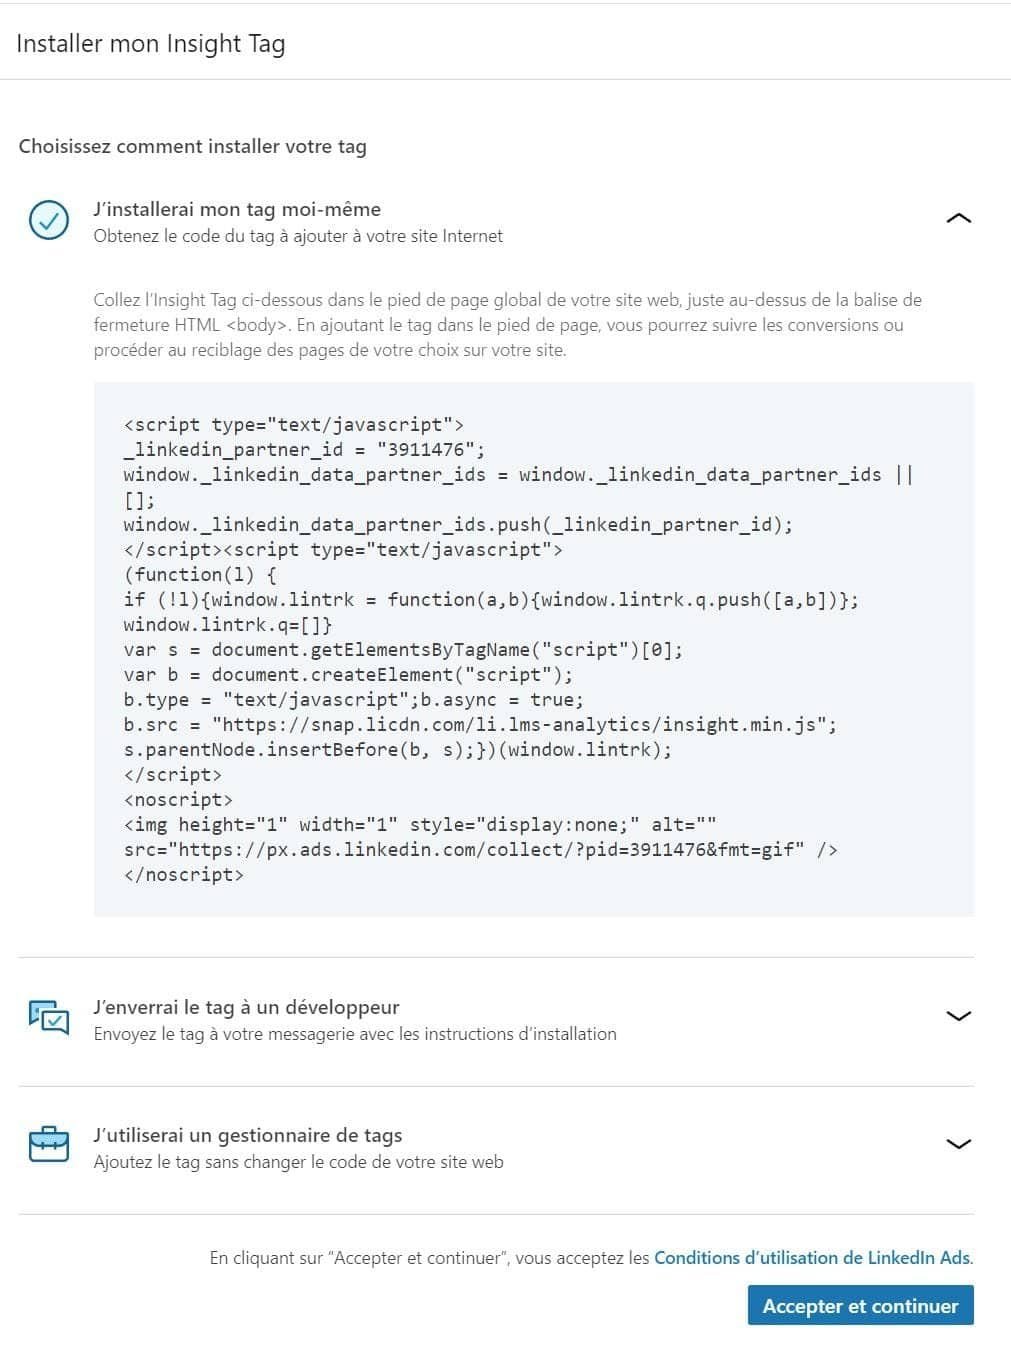Expand the 'J'enverrai le tag à un développeur' chevron
The width and height of the screenshot is (1011, 1361).
click(x=958, y=1016)
